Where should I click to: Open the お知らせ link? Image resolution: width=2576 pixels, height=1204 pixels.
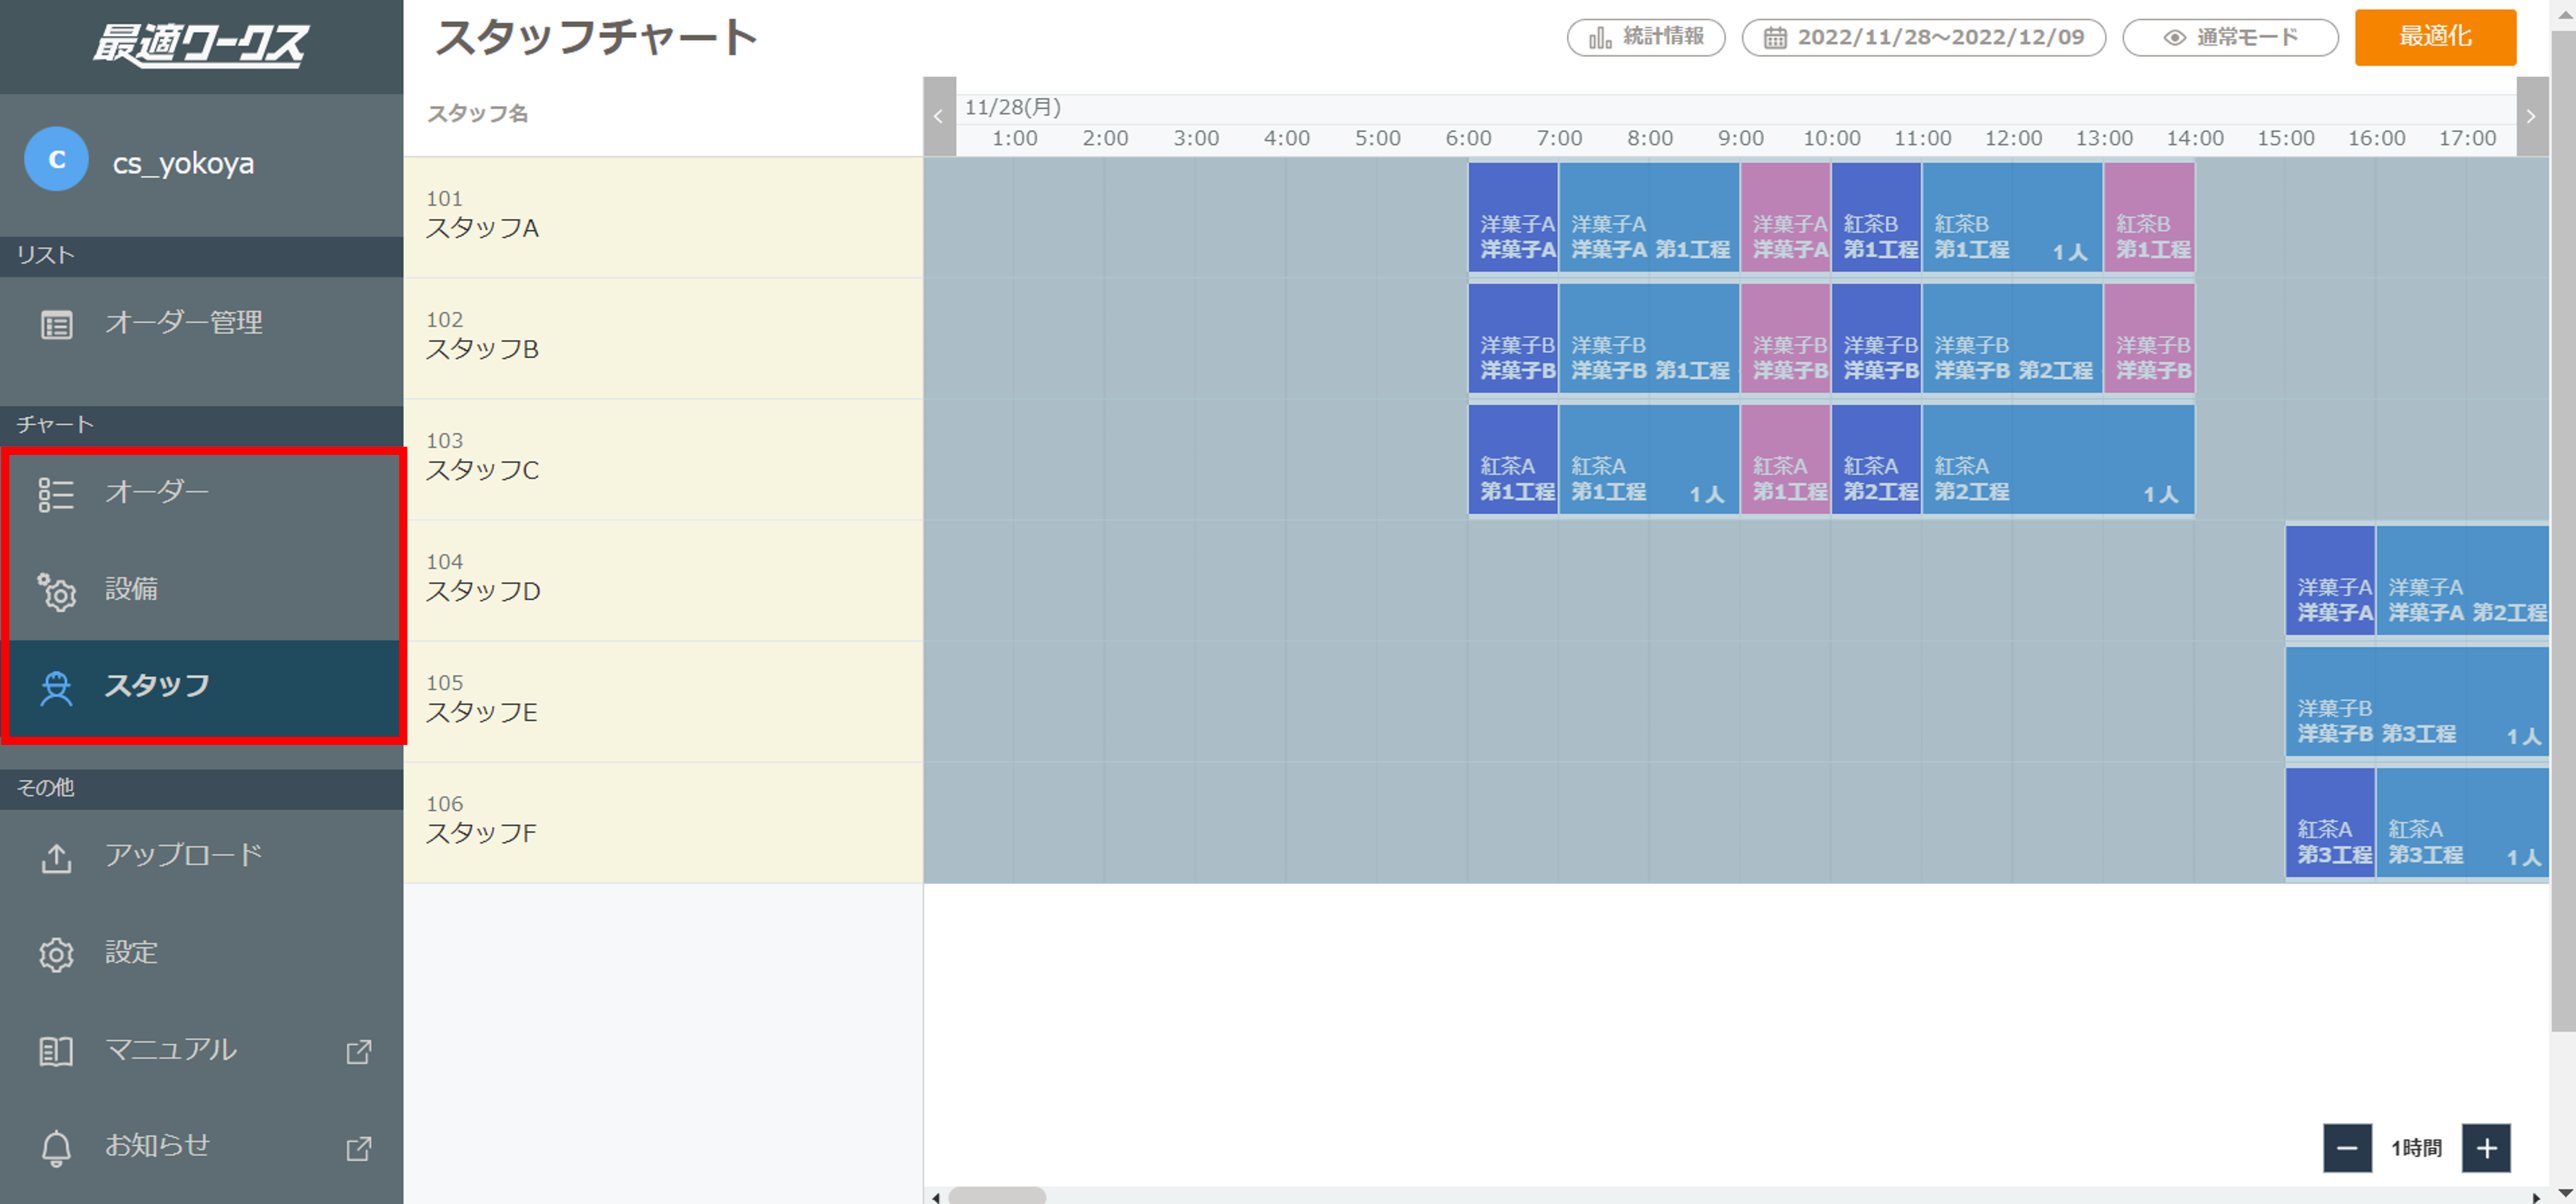(201, 1147)
